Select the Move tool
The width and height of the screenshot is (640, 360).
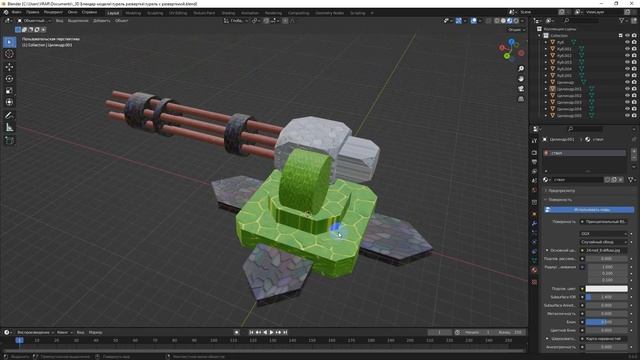(9, 67)
